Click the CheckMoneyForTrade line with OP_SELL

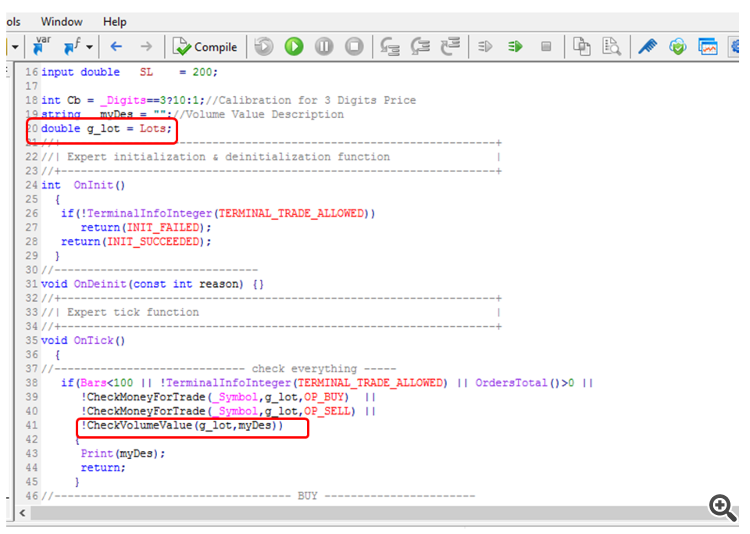[228, 411]
